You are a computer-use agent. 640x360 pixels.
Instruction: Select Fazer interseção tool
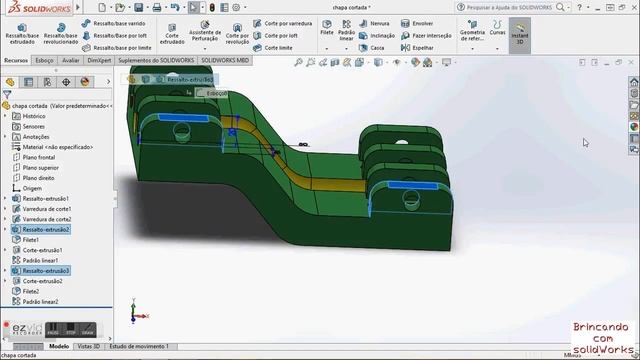click(x=426, y=36)
